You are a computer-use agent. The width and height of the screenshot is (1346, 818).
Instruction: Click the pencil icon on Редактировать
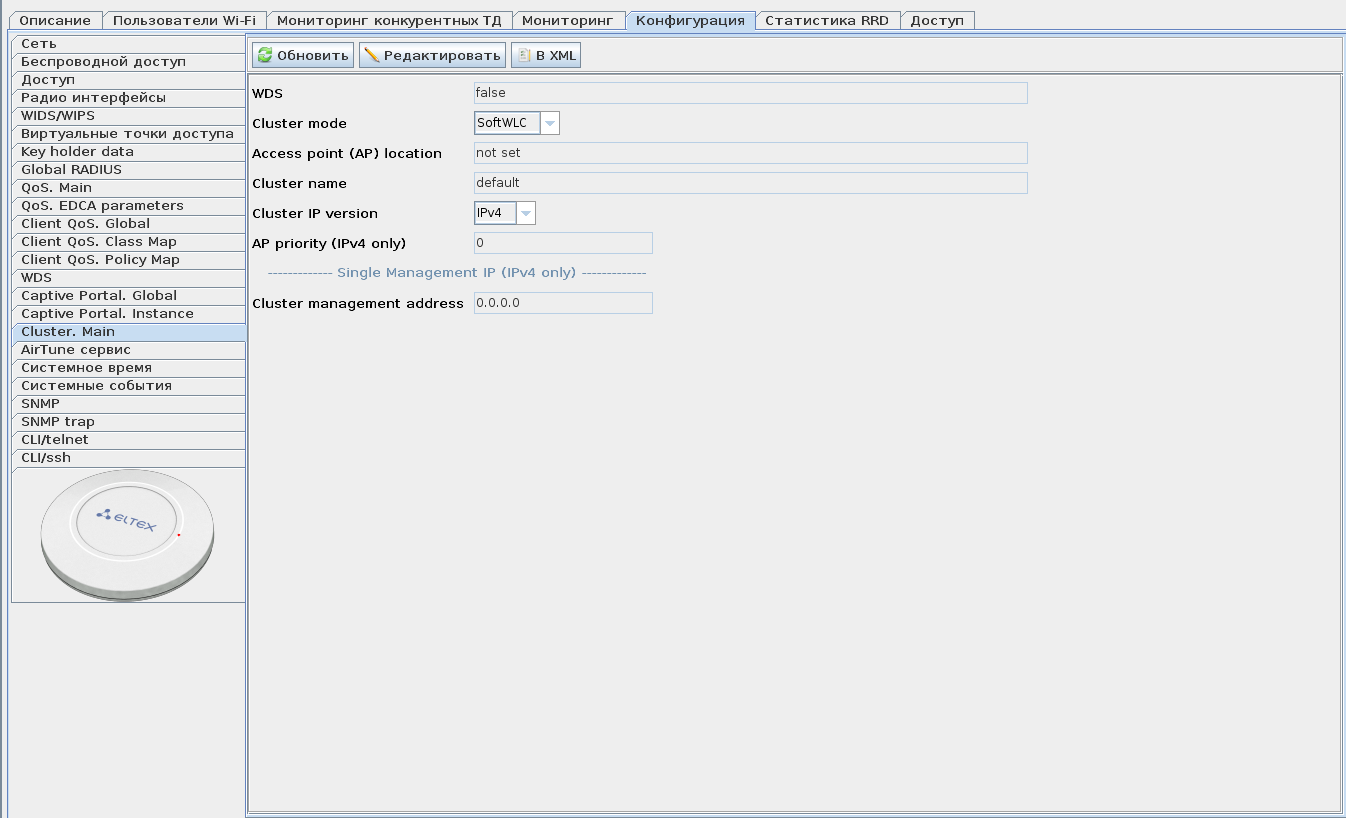[x=372, y=56]
